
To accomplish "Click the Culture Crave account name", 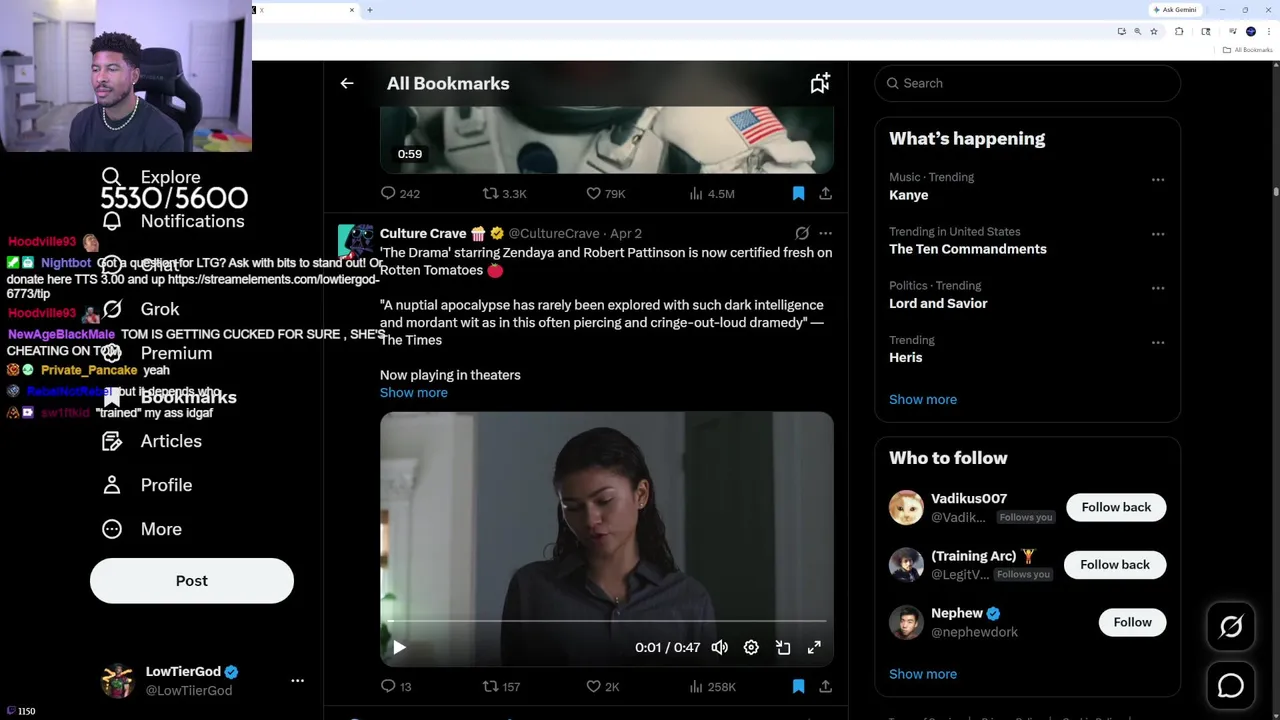I will click(x=423, y=233).
